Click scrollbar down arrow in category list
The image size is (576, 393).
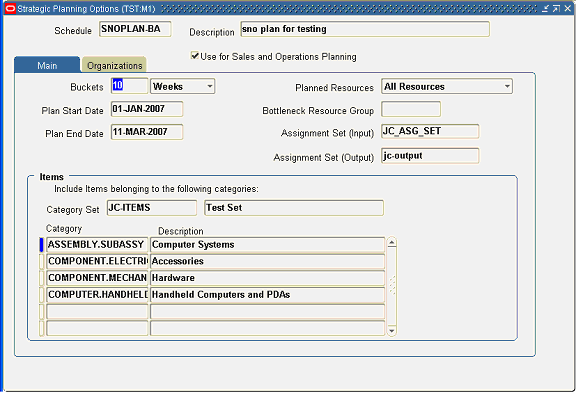[392, 330]
